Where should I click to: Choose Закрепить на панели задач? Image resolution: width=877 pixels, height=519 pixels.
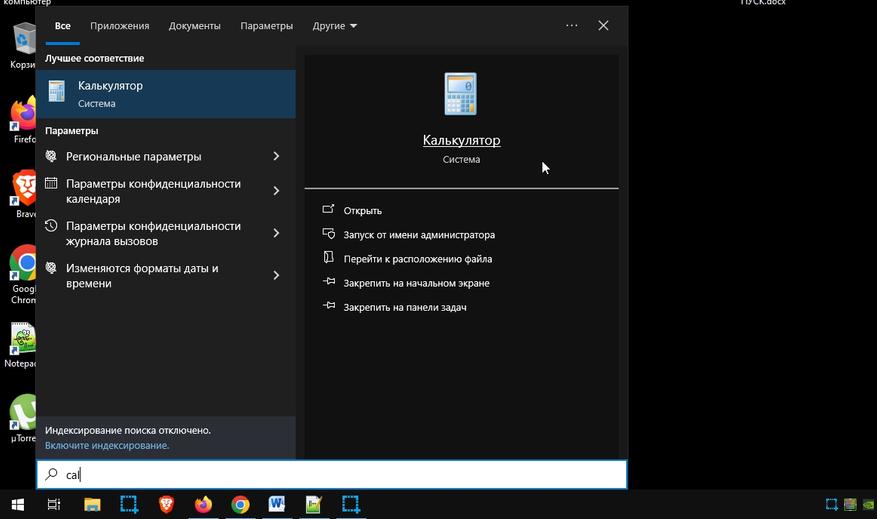405,307
